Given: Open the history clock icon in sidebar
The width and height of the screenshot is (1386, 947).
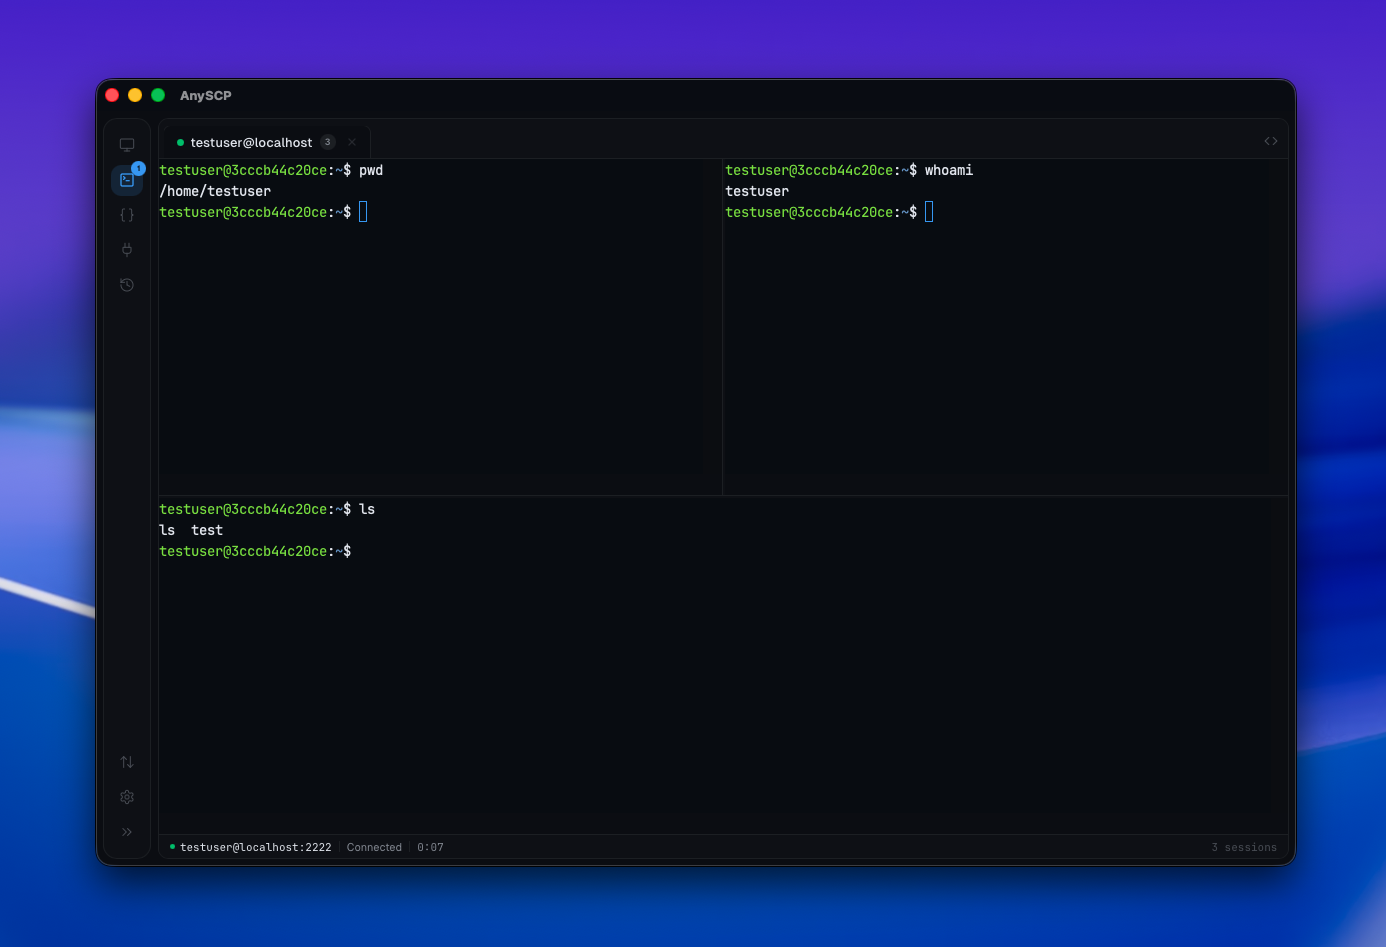Looking at the screenshot, I should [x=127, y=285].
